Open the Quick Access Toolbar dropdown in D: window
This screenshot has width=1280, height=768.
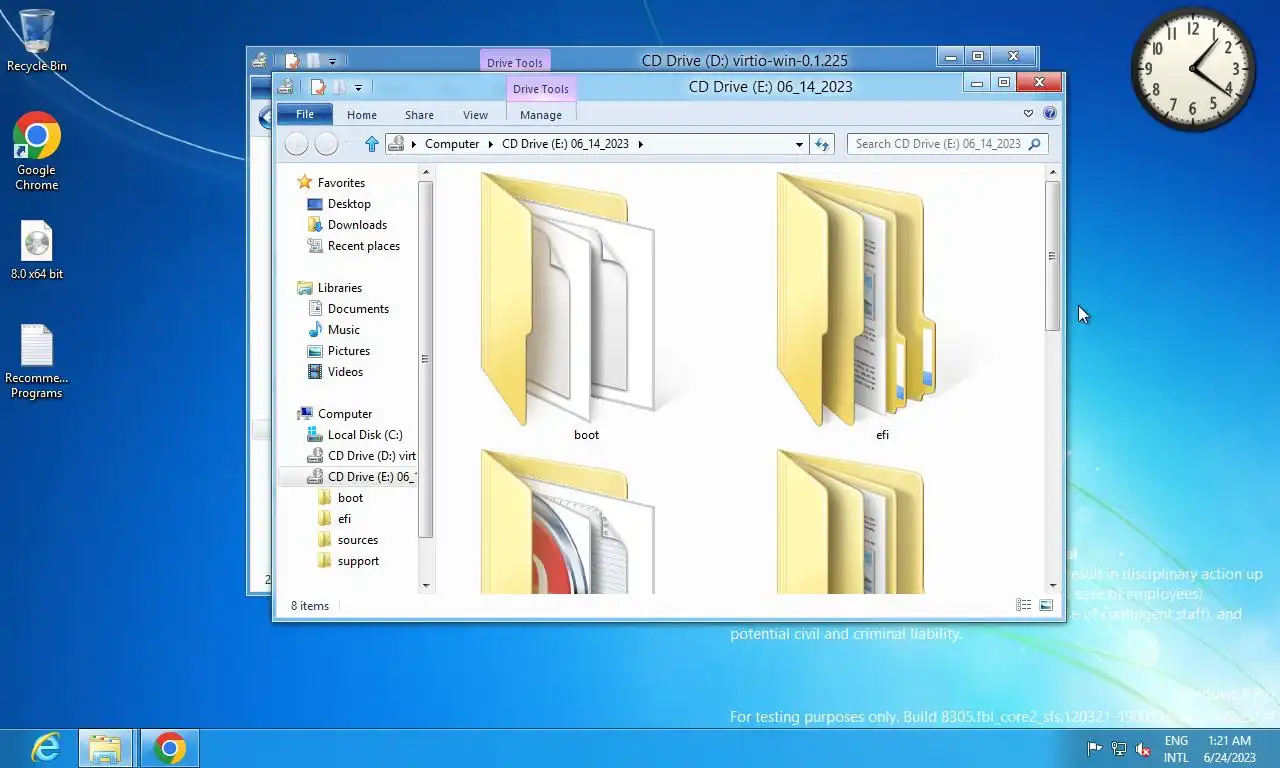332,62
